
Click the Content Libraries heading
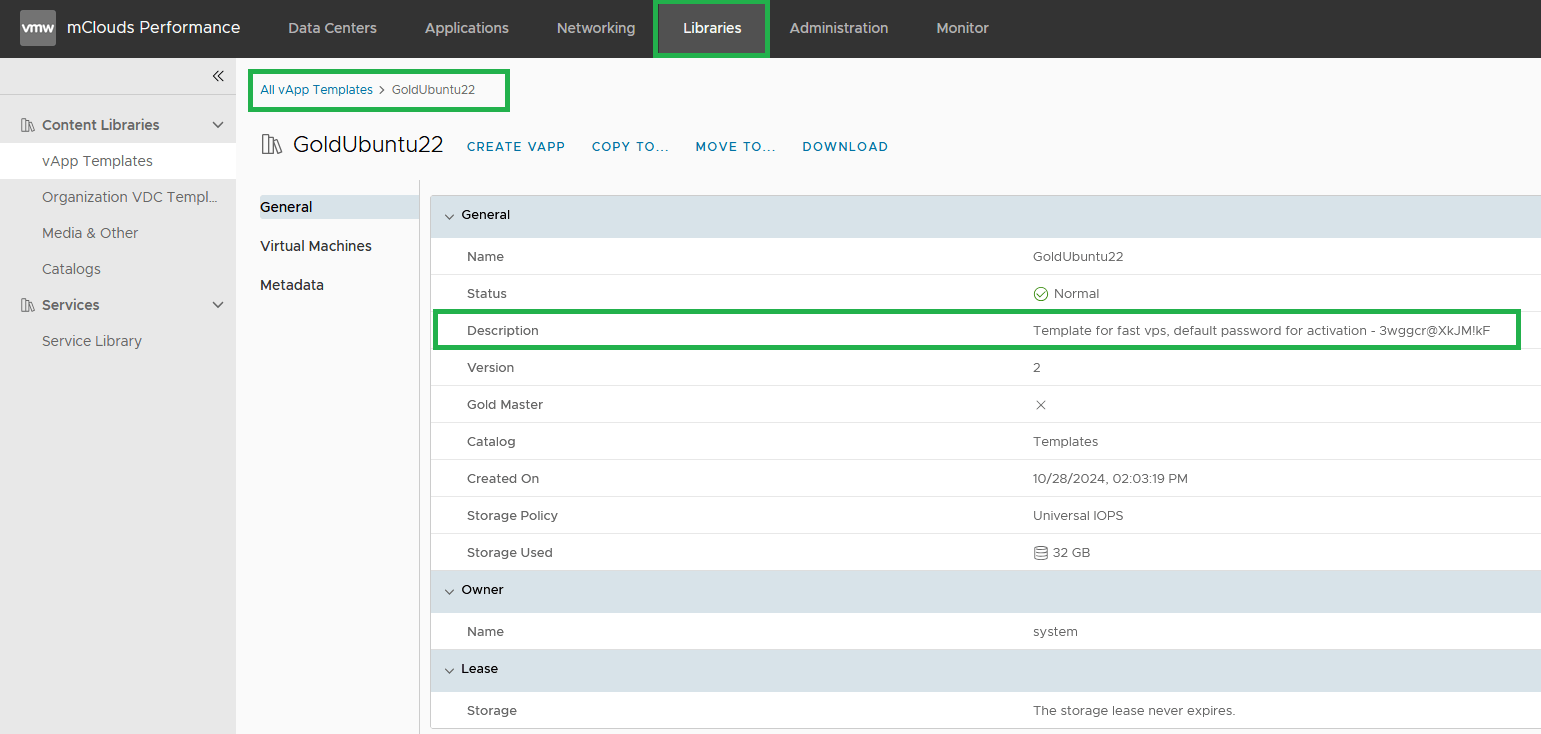[x=100, y=125]
